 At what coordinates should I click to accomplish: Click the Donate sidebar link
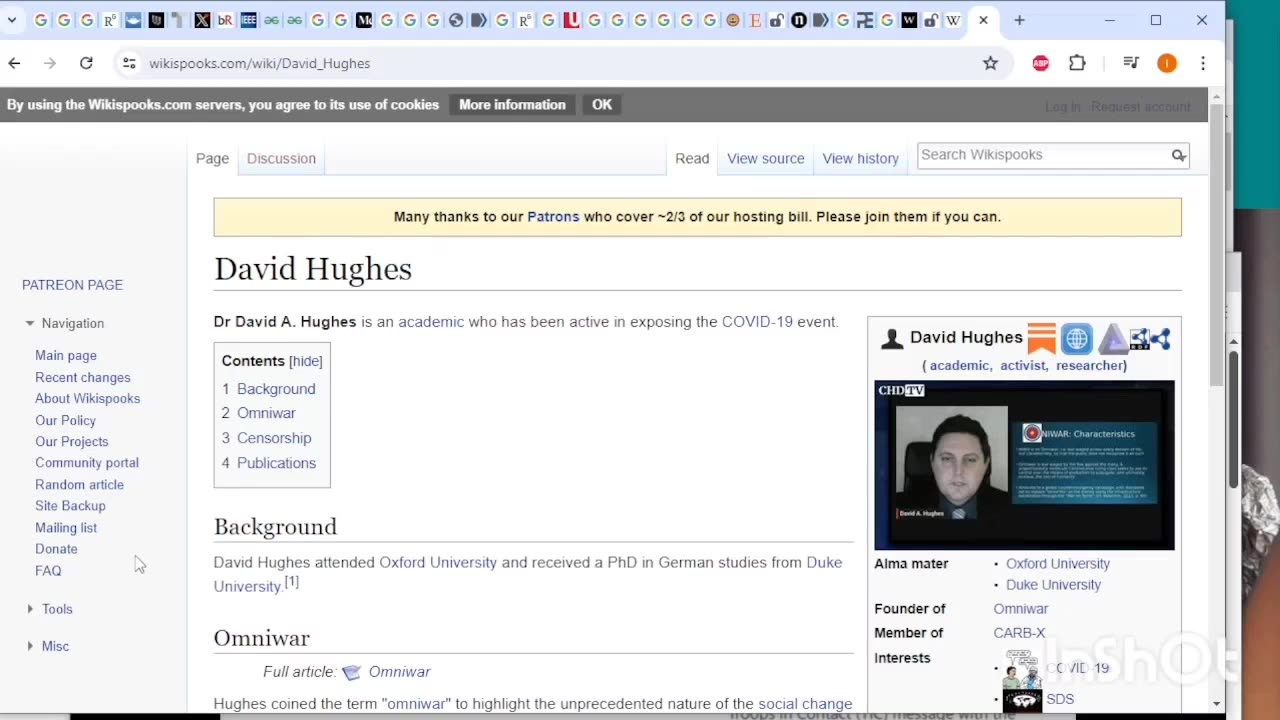pos(56,549)
